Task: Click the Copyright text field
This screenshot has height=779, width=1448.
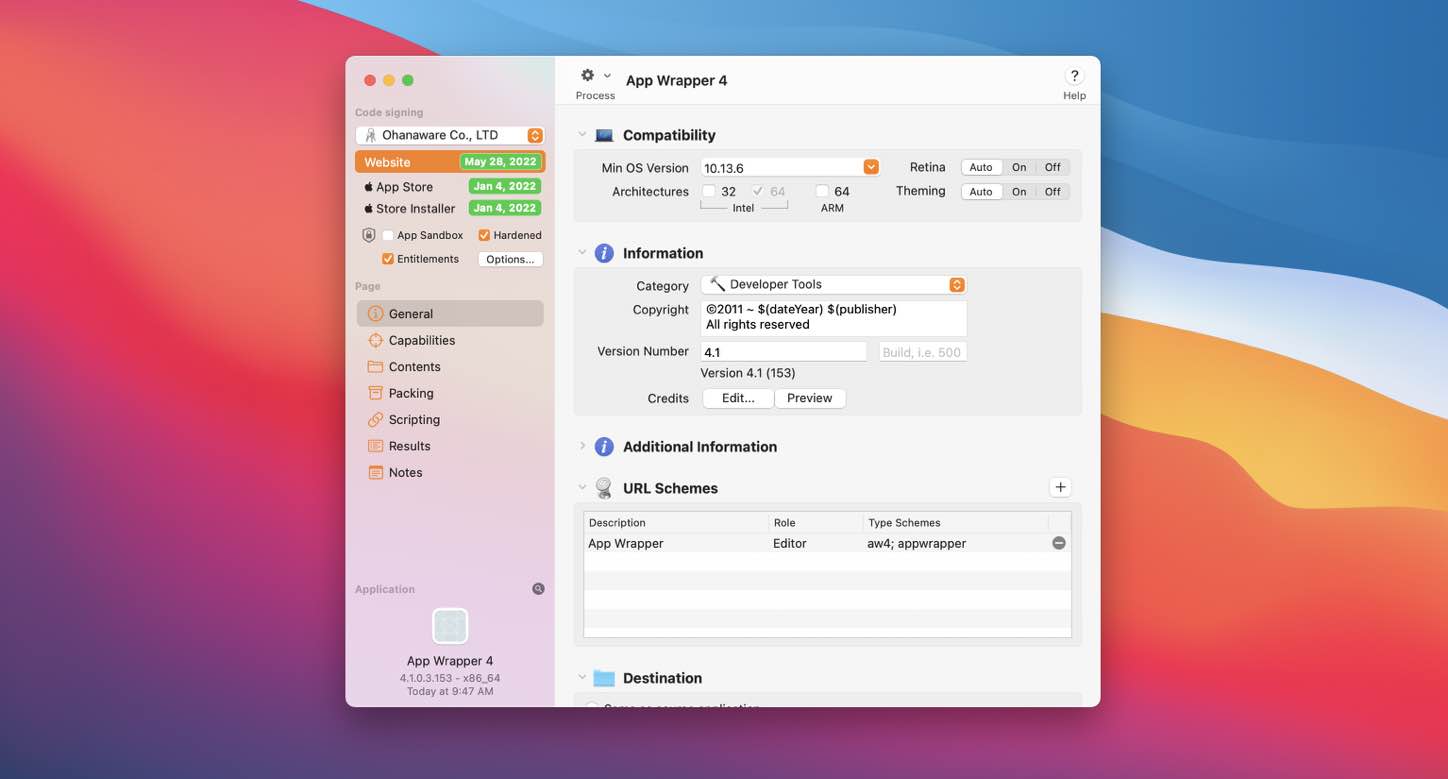Action: pyautogui.click(x=834, y=317)
